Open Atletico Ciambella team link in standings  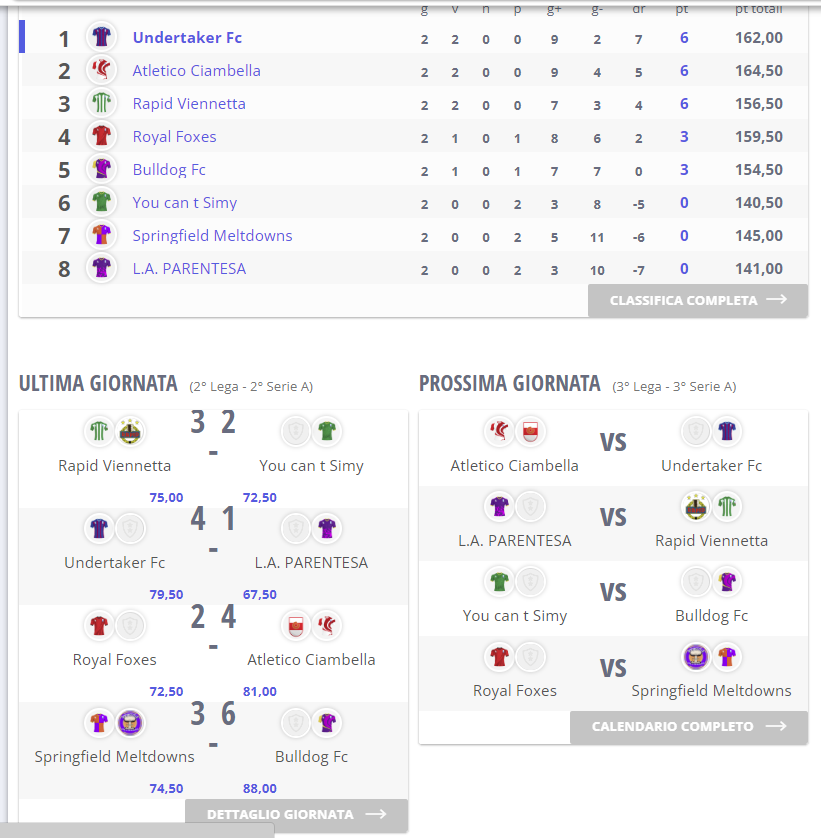(x=196, y=71)
